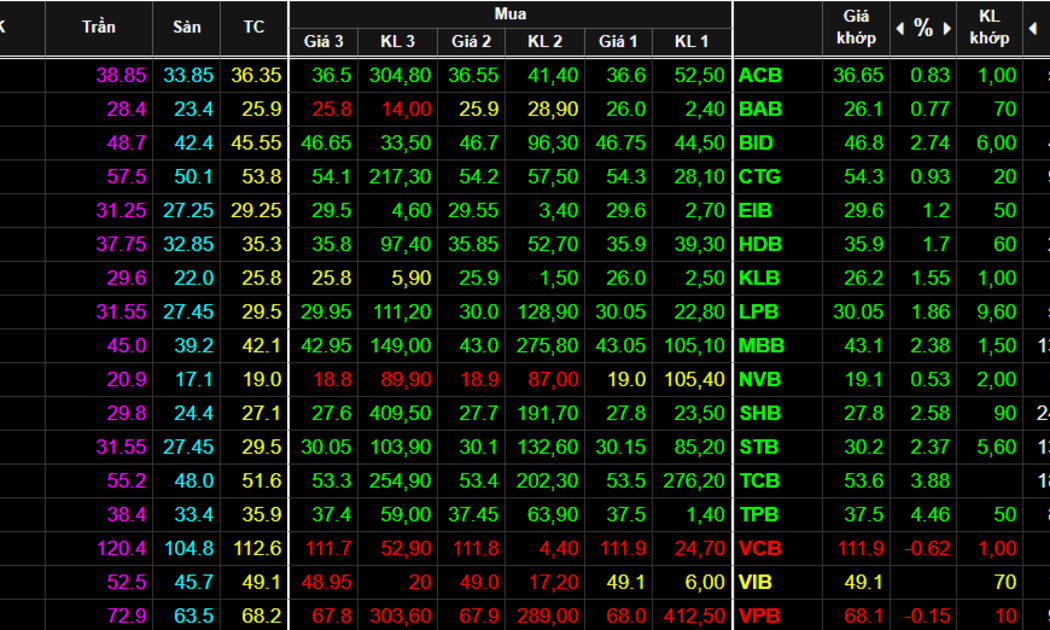Screen dimensions: 1050x630
Task: Click the right arrow beside the % header
Action: click(x=947, y=28)
